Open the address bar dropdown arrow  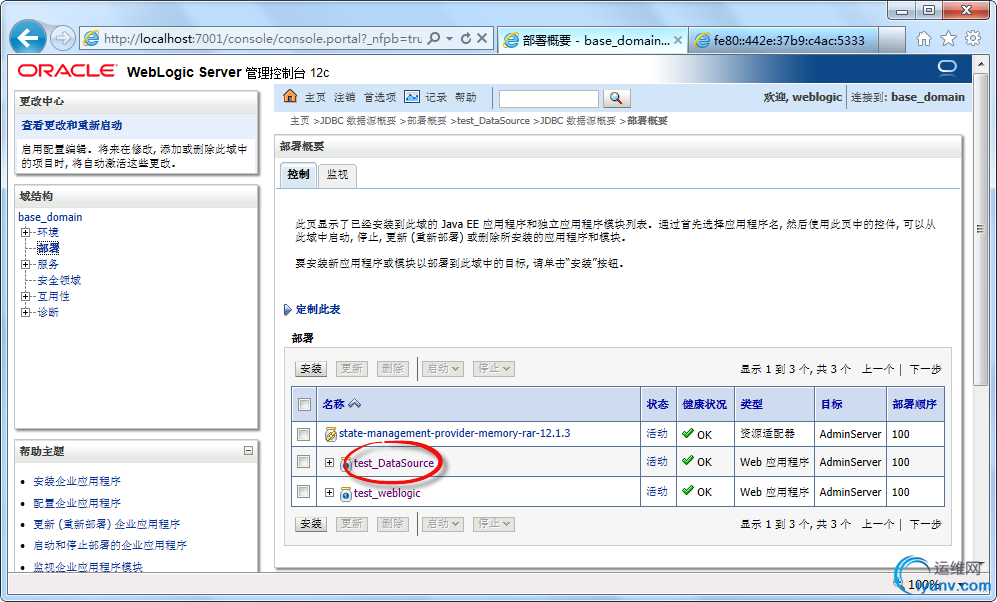(450, 39)
